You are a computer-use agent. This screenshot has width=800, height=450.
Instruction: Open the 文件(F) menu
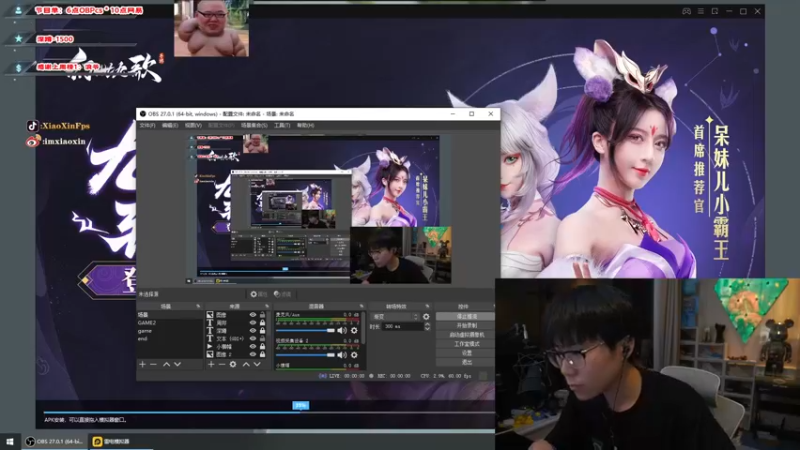147,126
